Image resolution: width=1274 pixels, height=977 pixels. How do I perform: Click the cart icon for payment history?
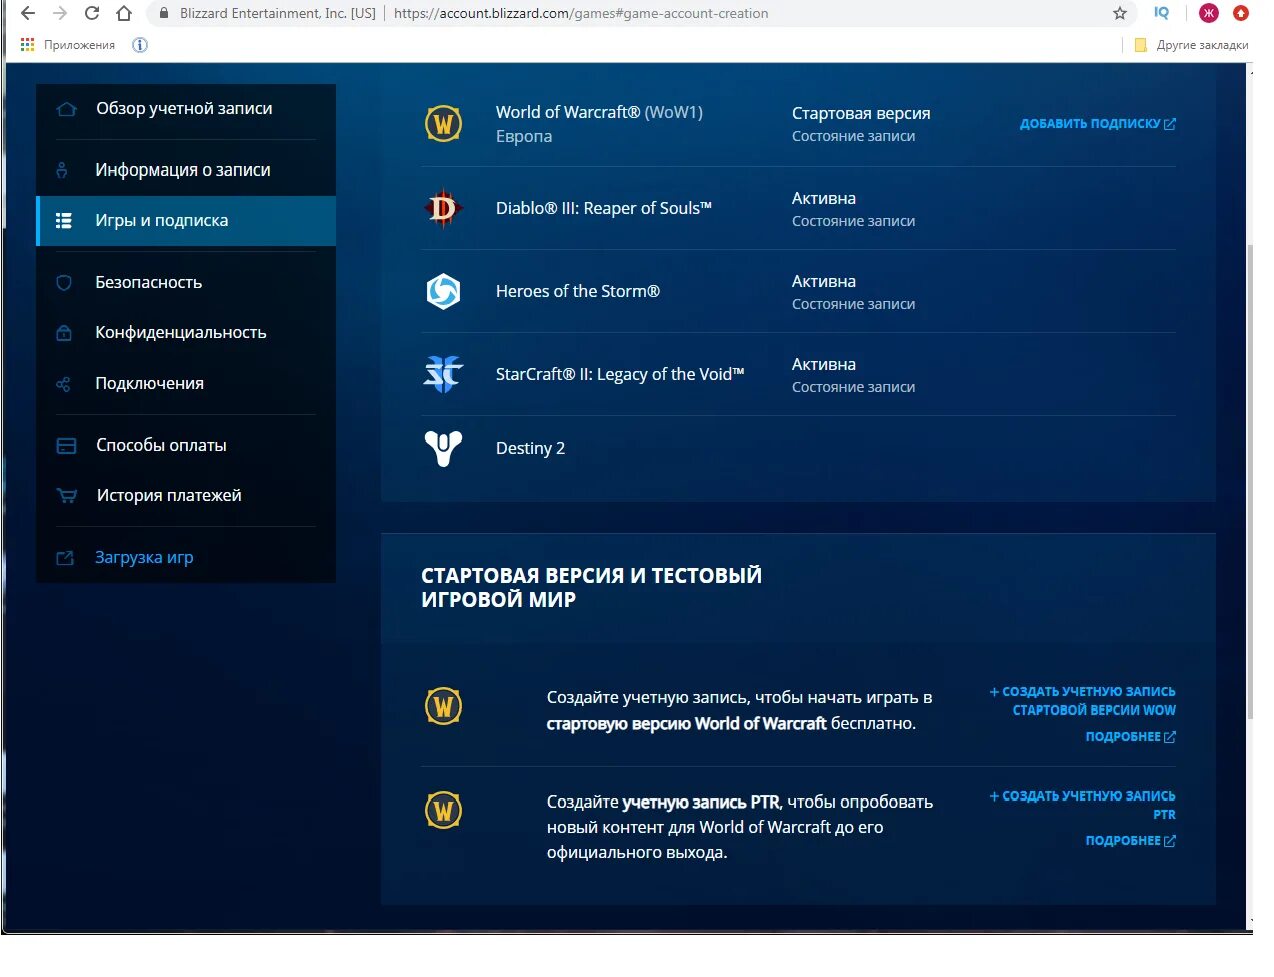66,496
